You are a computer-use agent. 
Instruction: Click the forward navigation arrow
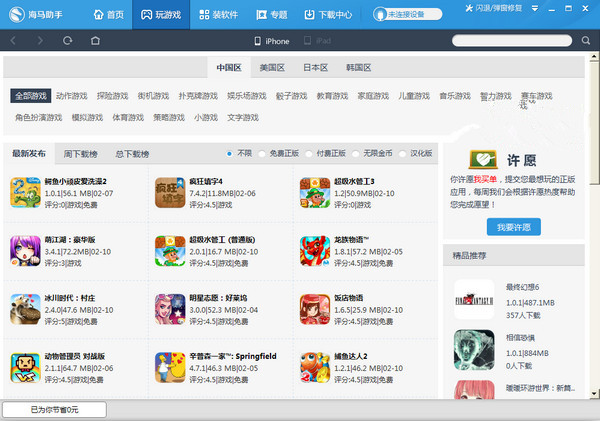(40, 41)
